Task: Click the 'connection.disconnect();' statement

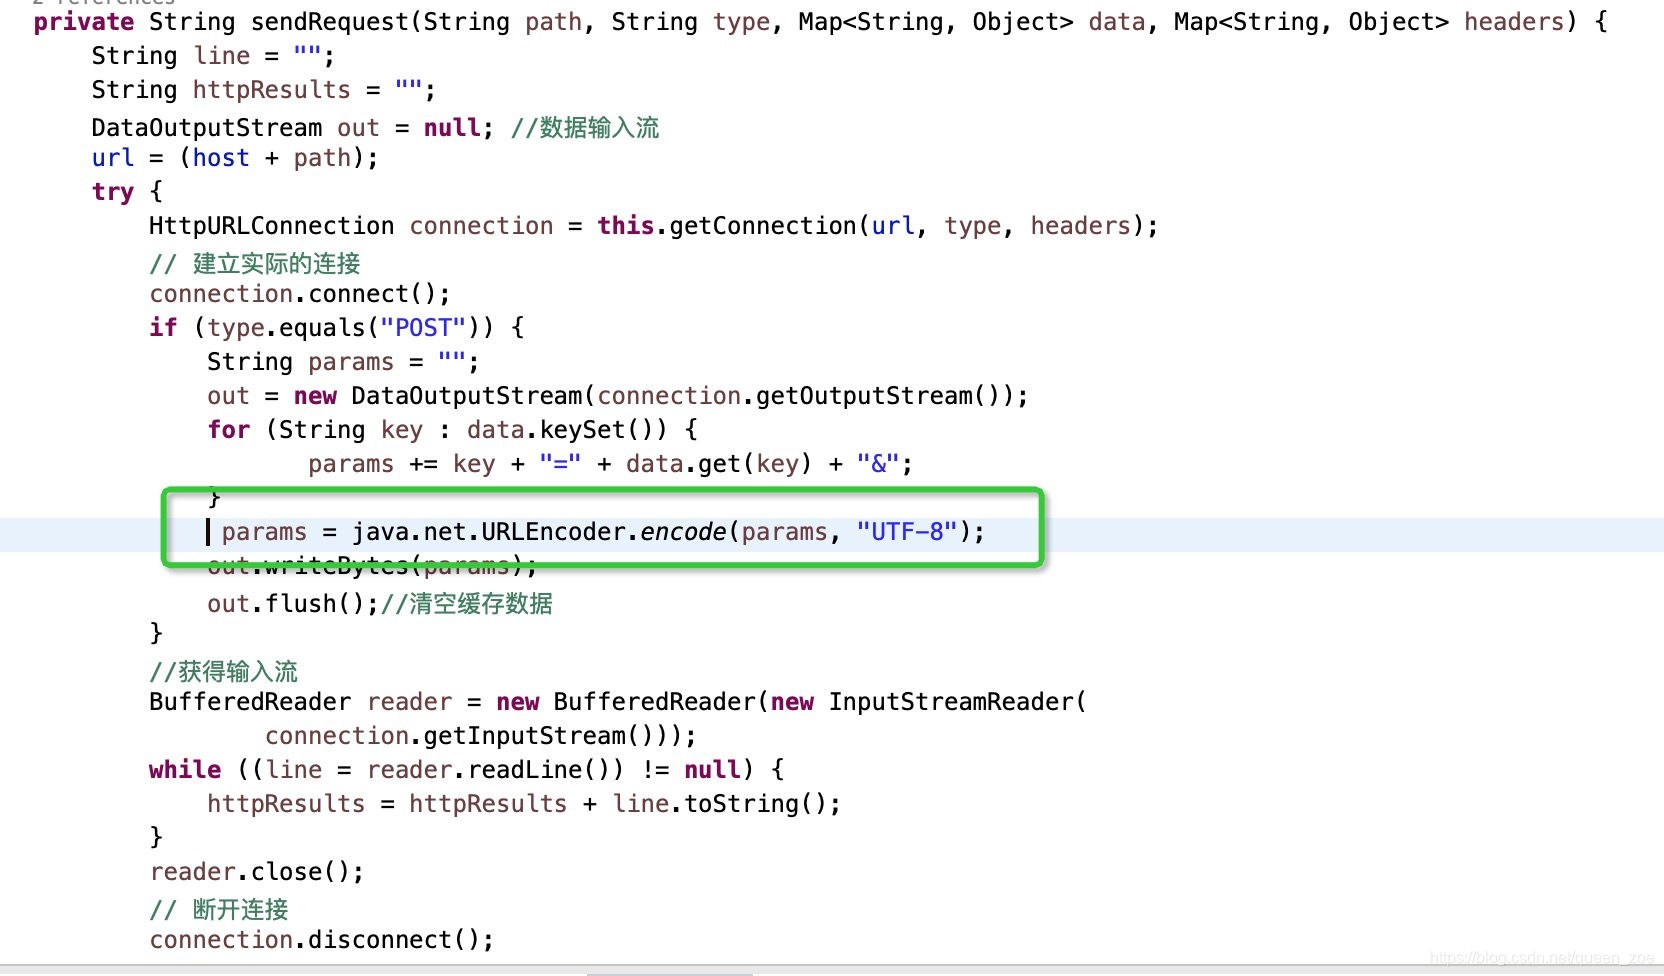Action: click(x=322, y=940)
